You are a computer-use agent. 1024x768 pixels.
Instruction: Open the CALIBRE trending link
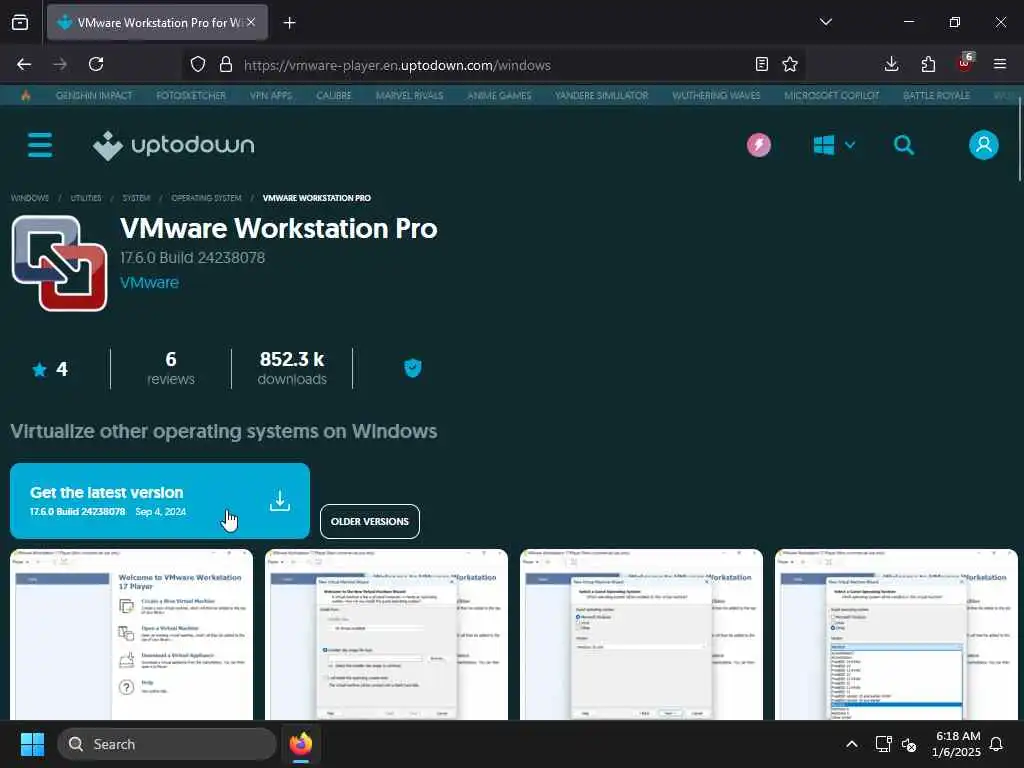click(x=334, y=95)
